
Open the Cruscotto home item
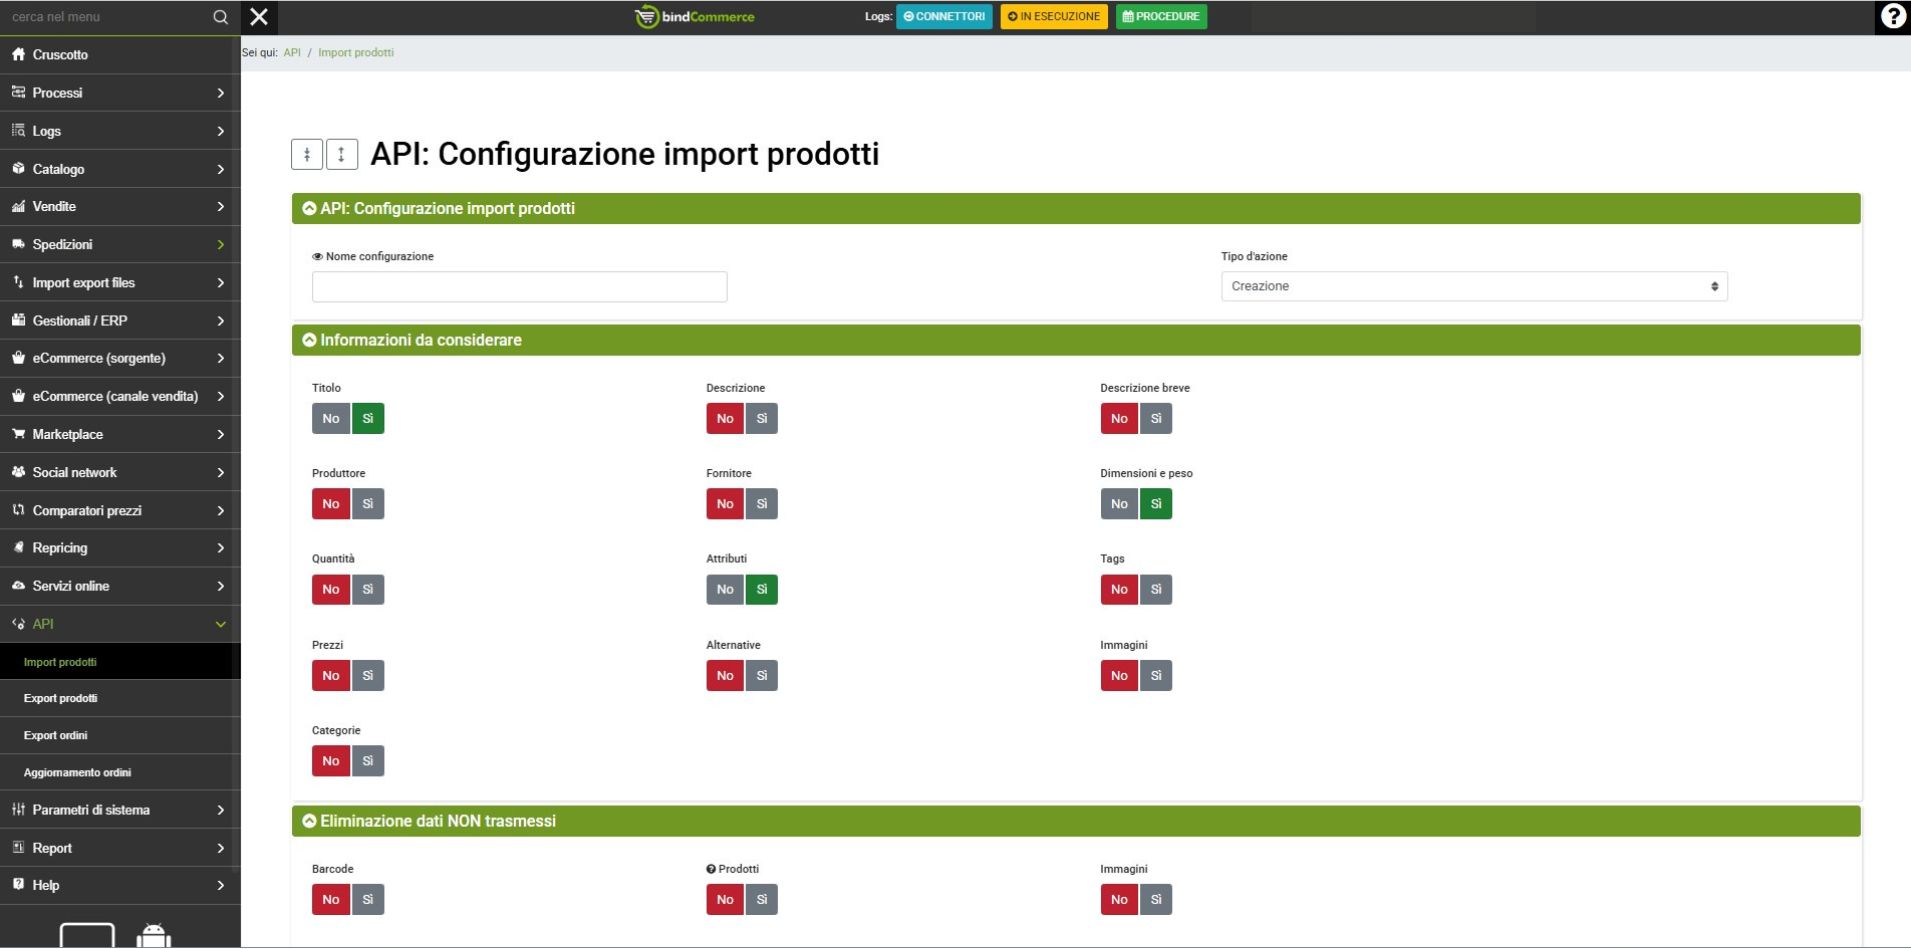pos(60,55)
